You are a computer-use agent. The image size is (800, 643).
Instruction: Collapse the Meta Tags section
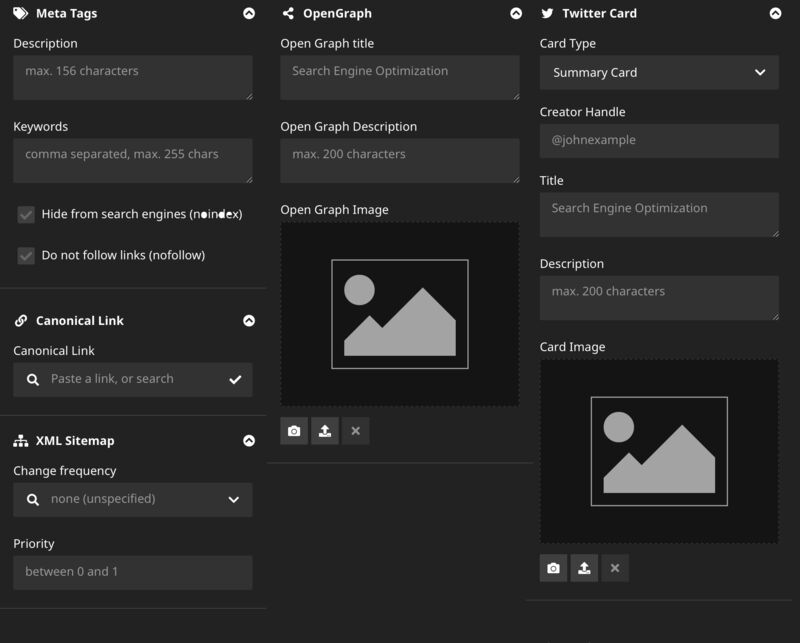249,14
